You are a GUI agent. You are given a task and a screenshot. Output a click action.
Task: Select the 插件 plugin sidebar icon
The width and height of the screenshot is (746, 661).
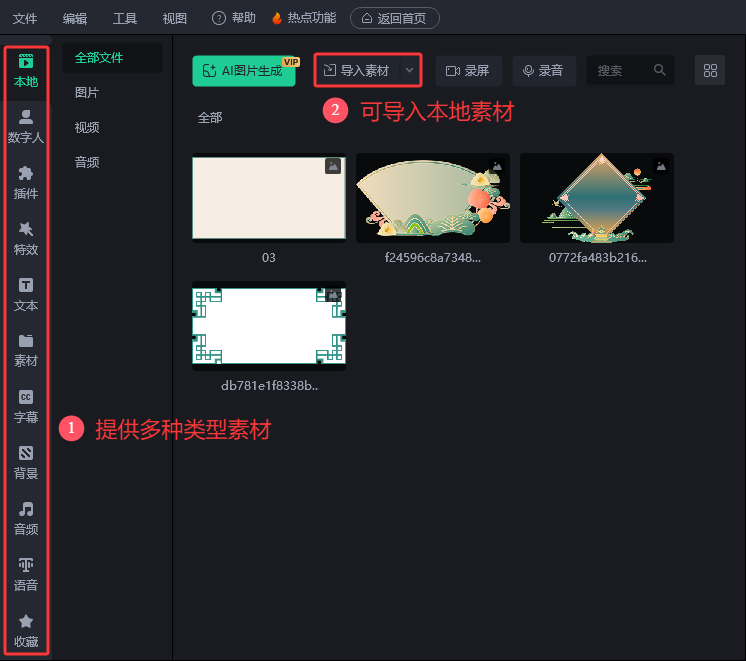click(26, 182)
